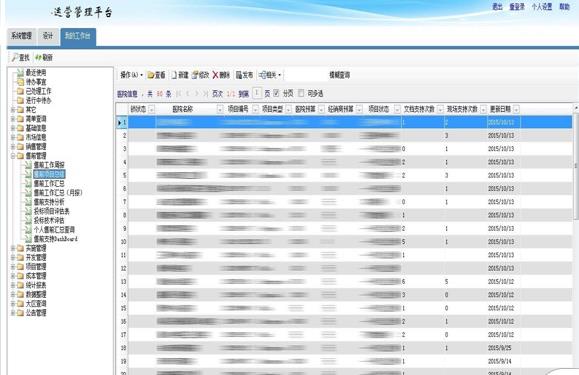The width and height of the screenshot is (579, 375).
Task: Collapse the 售前管理 tree node
Action: (x=13, y=156)
